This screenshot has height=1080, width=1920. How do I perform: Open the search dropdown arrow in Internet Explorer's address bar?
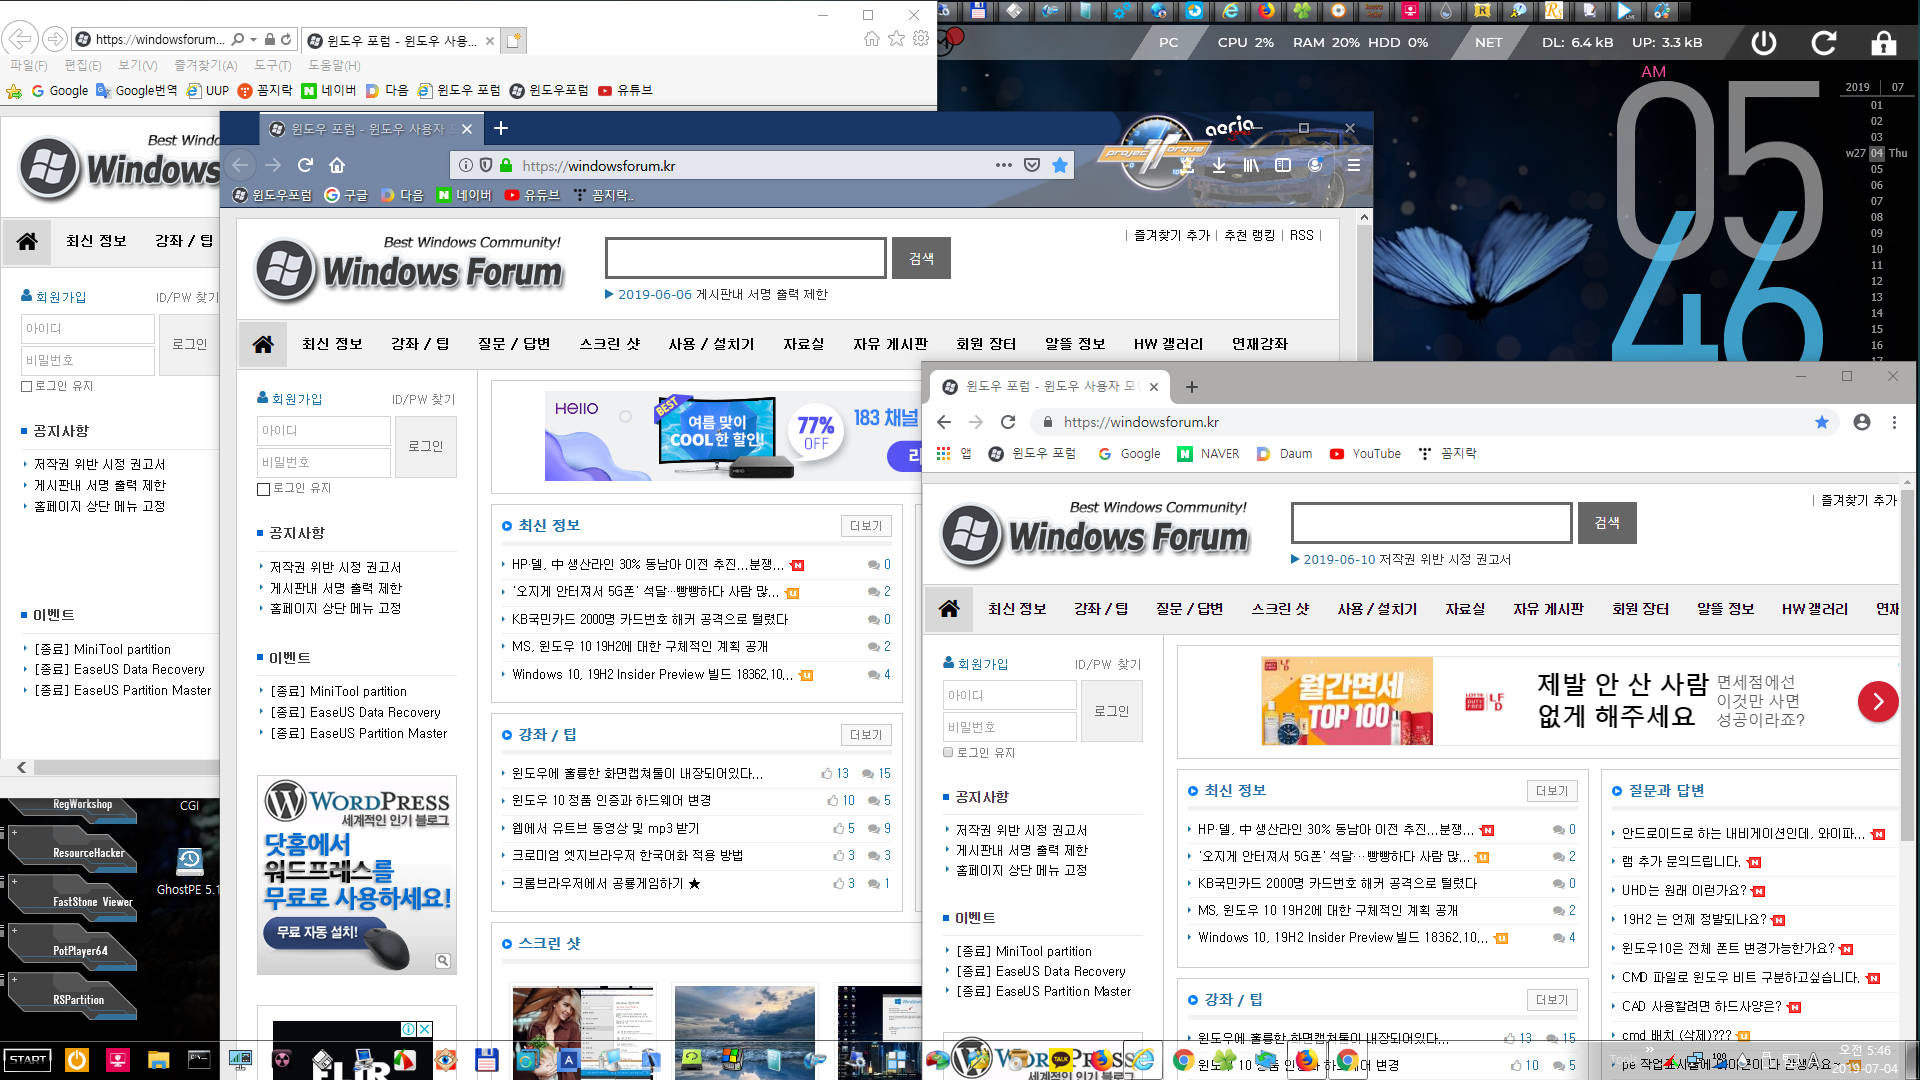253,39
